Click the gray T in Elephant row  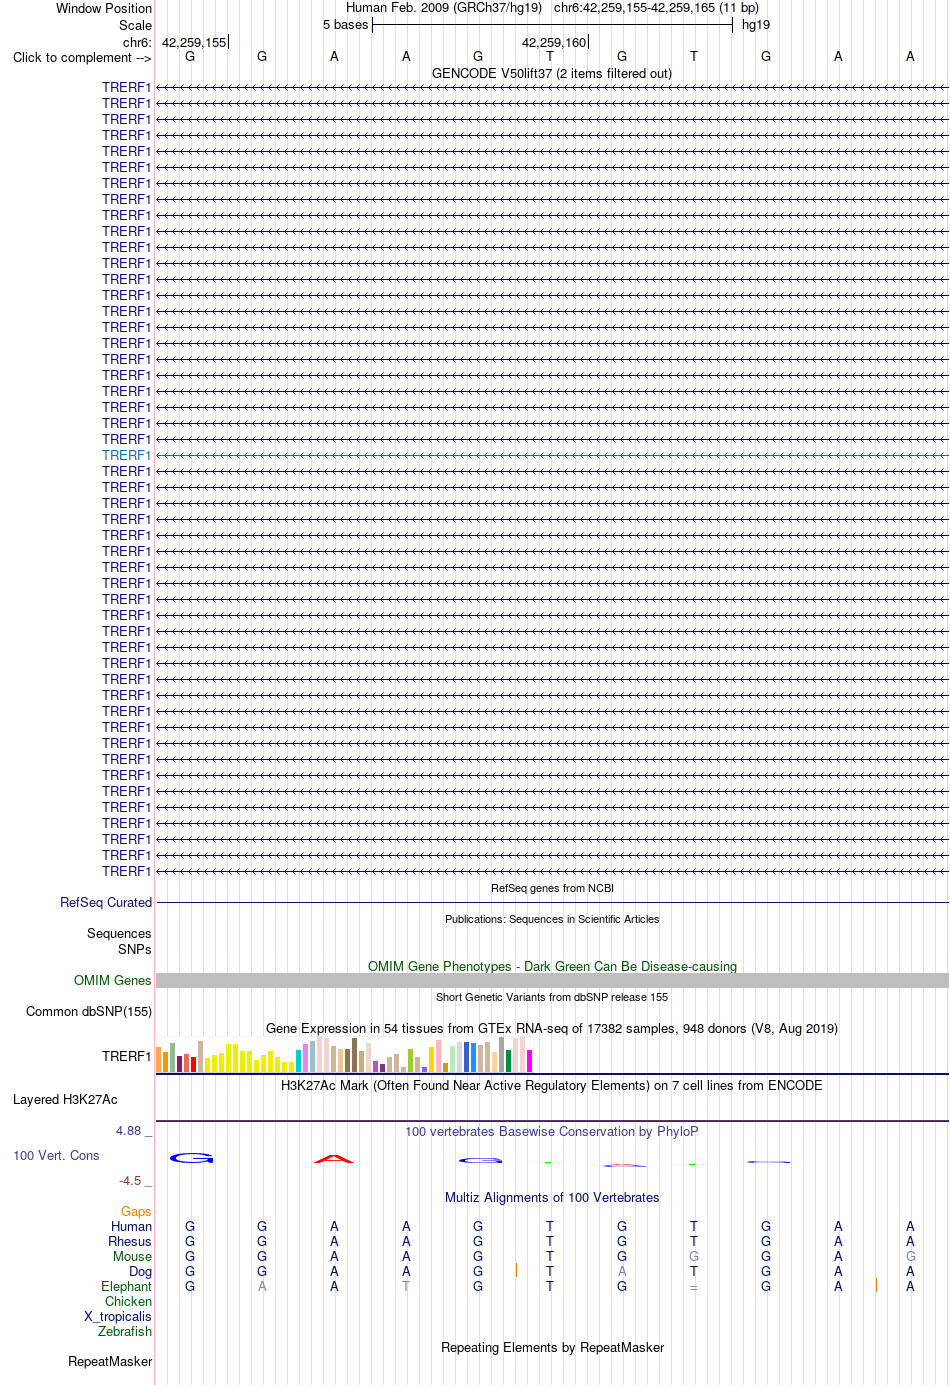406,1286
